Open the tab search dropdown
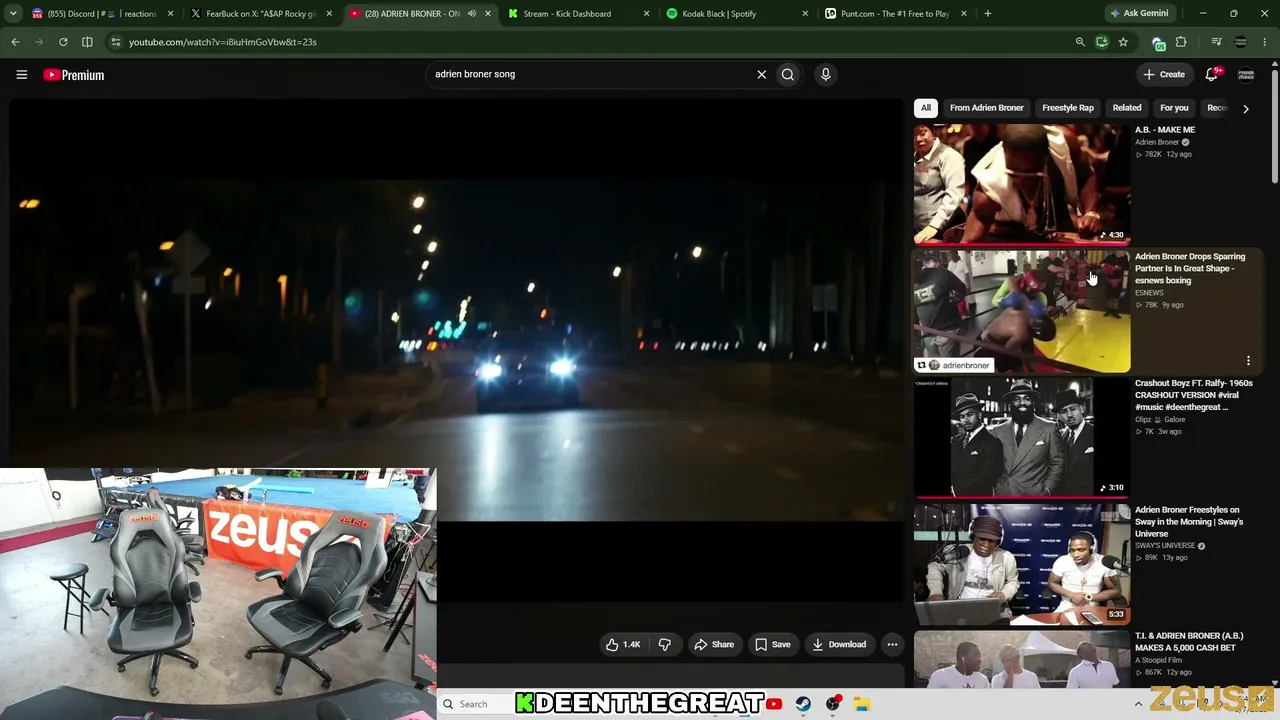The width and height of the screenshot is (1280, 720). click(15, 14)
